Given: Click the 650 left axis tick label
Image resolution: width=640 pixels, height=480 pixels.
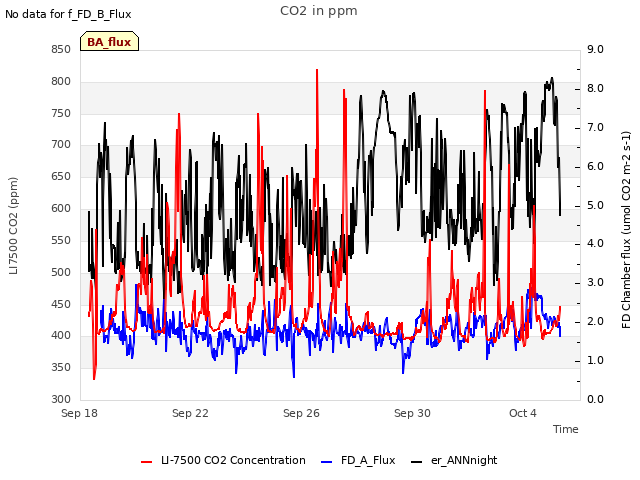Looking at the screenshot, I should point(61,176).
